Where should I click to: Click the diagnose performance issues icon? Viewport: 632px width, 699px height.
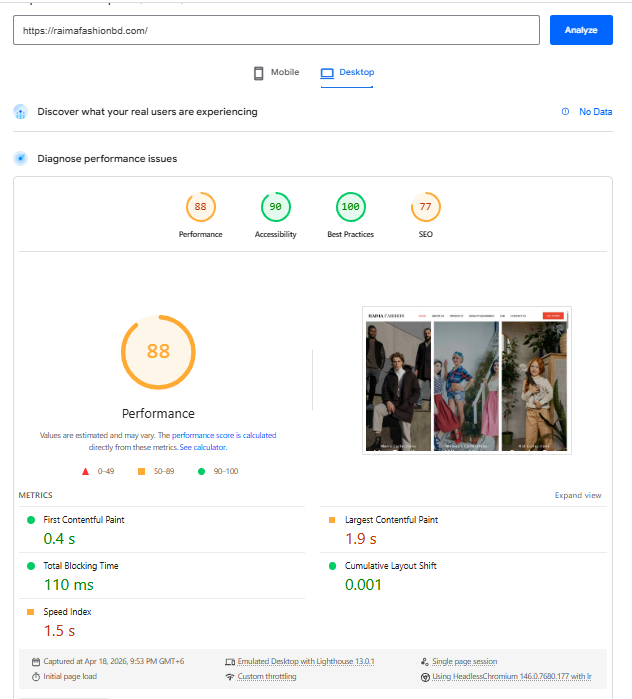point(20,158)
